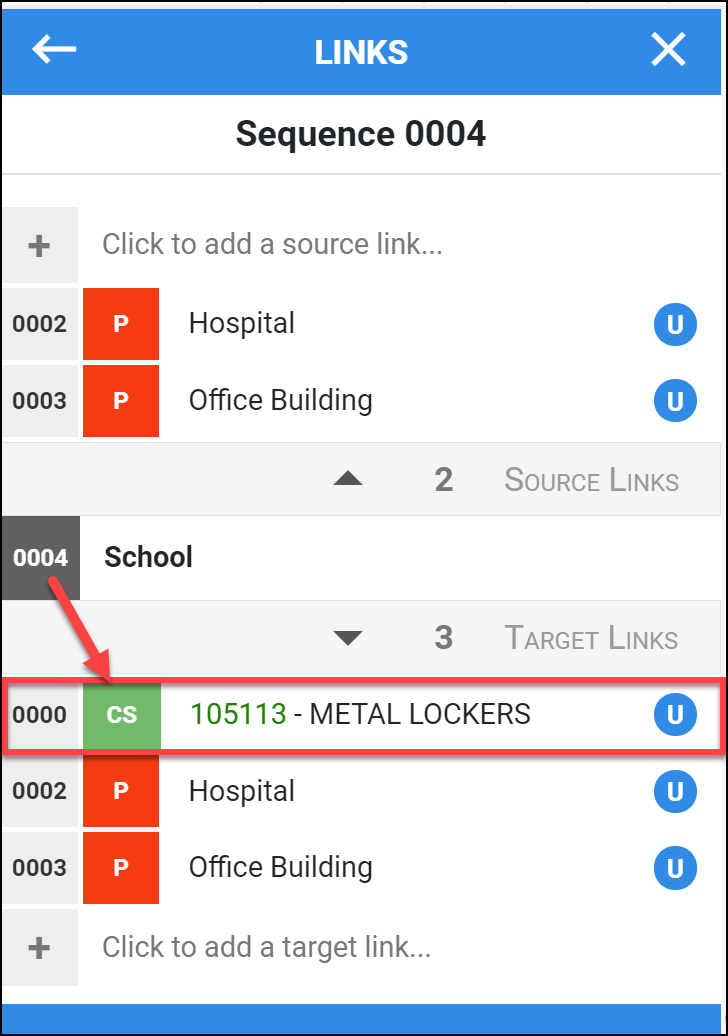Screen dimensions: 728x1036
Task: Click sequence number 0000 in target links
Action: coord(40,714)
